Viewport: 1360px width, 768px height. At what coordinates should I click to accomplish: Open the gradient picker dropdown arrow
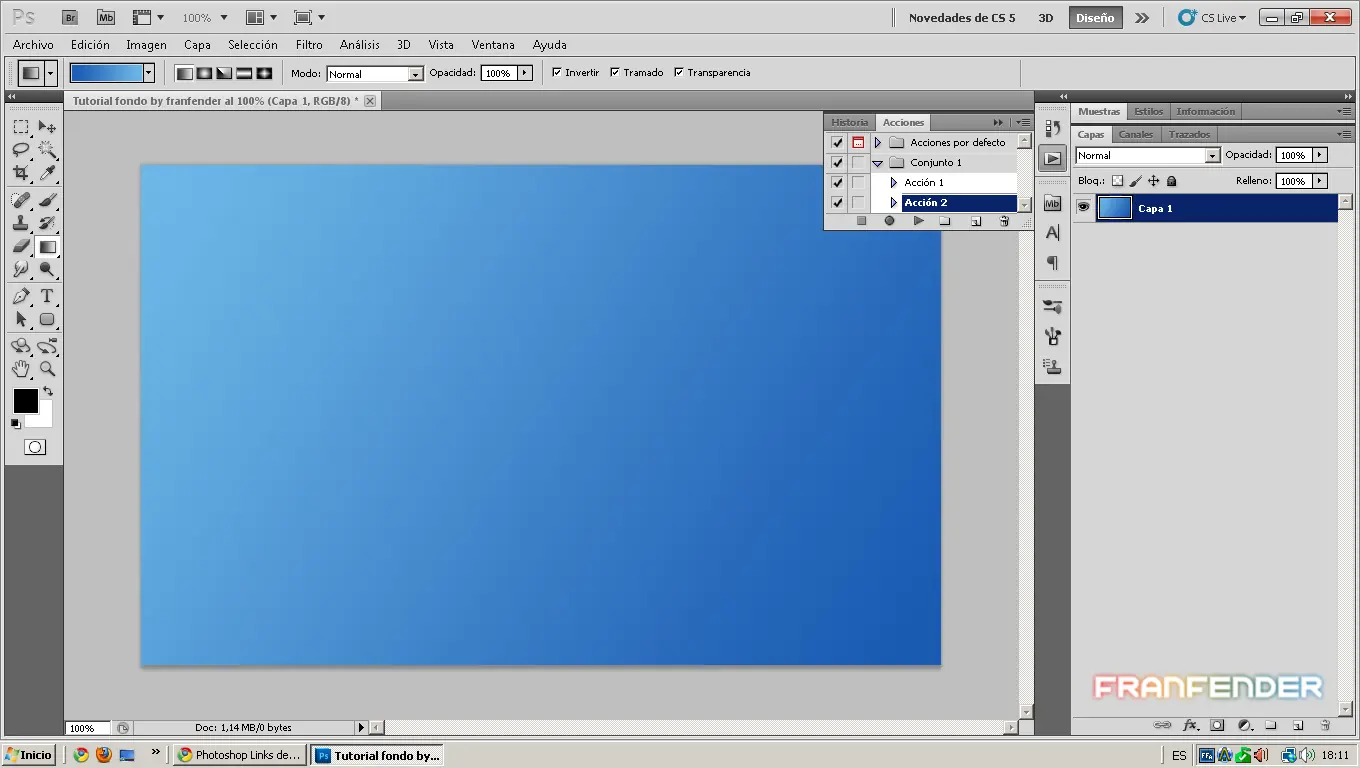148,73
